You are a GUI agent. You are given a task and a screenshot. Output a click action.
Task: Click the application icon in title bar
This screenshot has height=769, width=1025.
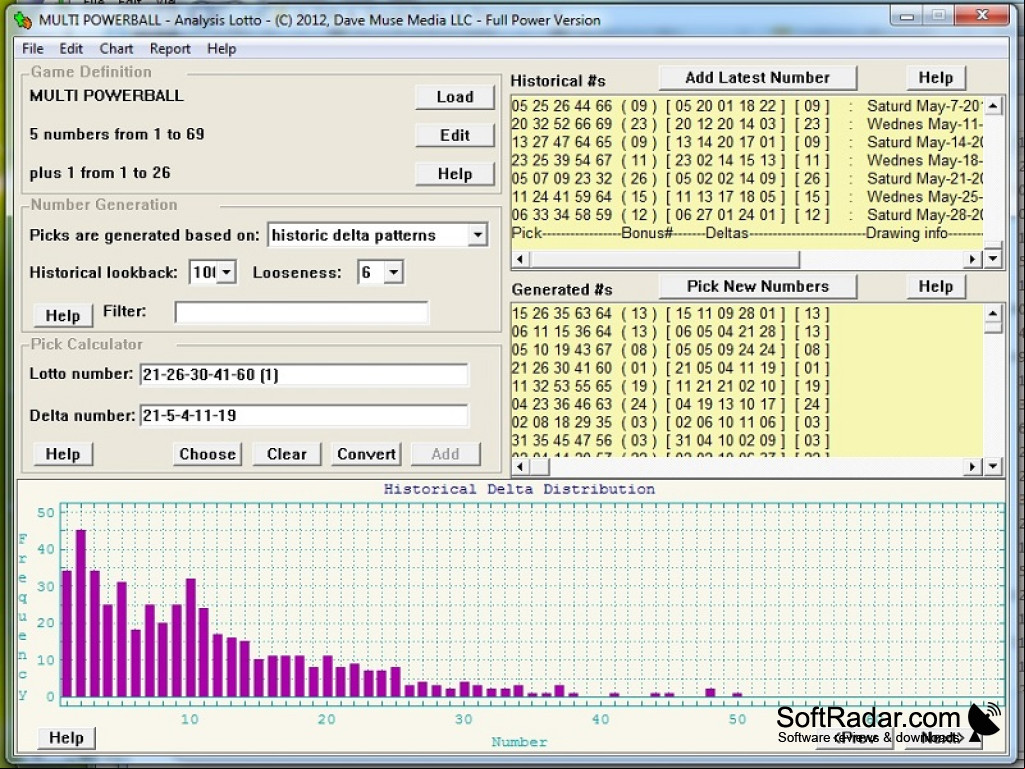(x=24, y=20)
